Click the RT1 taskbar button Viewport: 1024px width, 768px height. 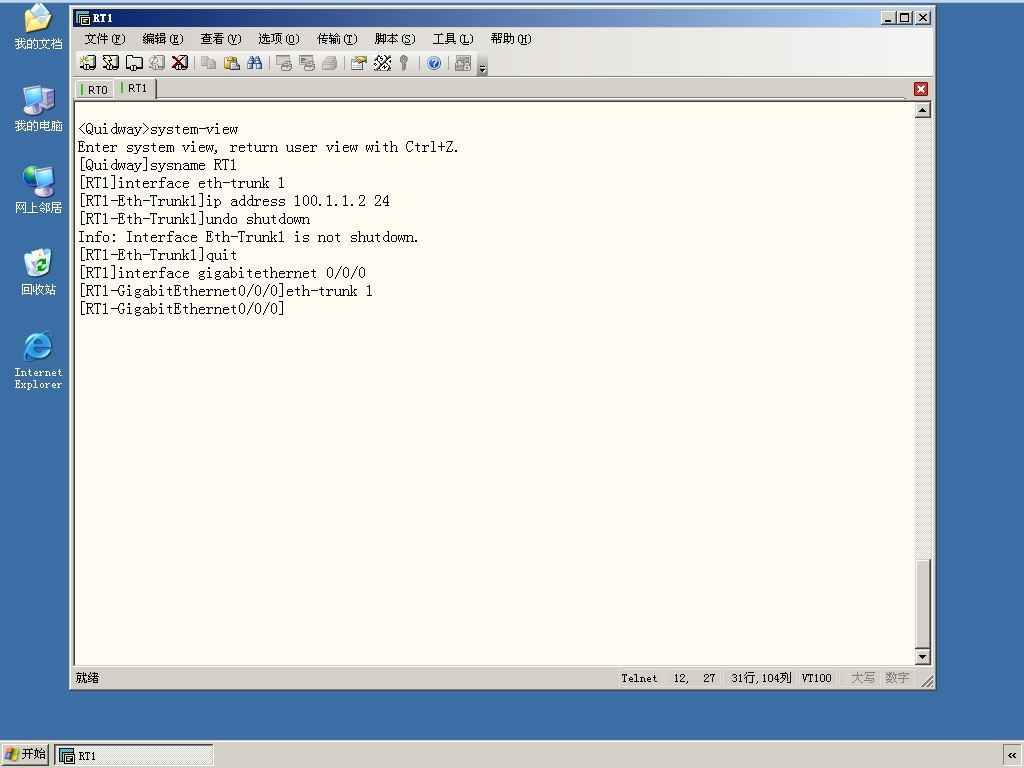coord(134,756)
